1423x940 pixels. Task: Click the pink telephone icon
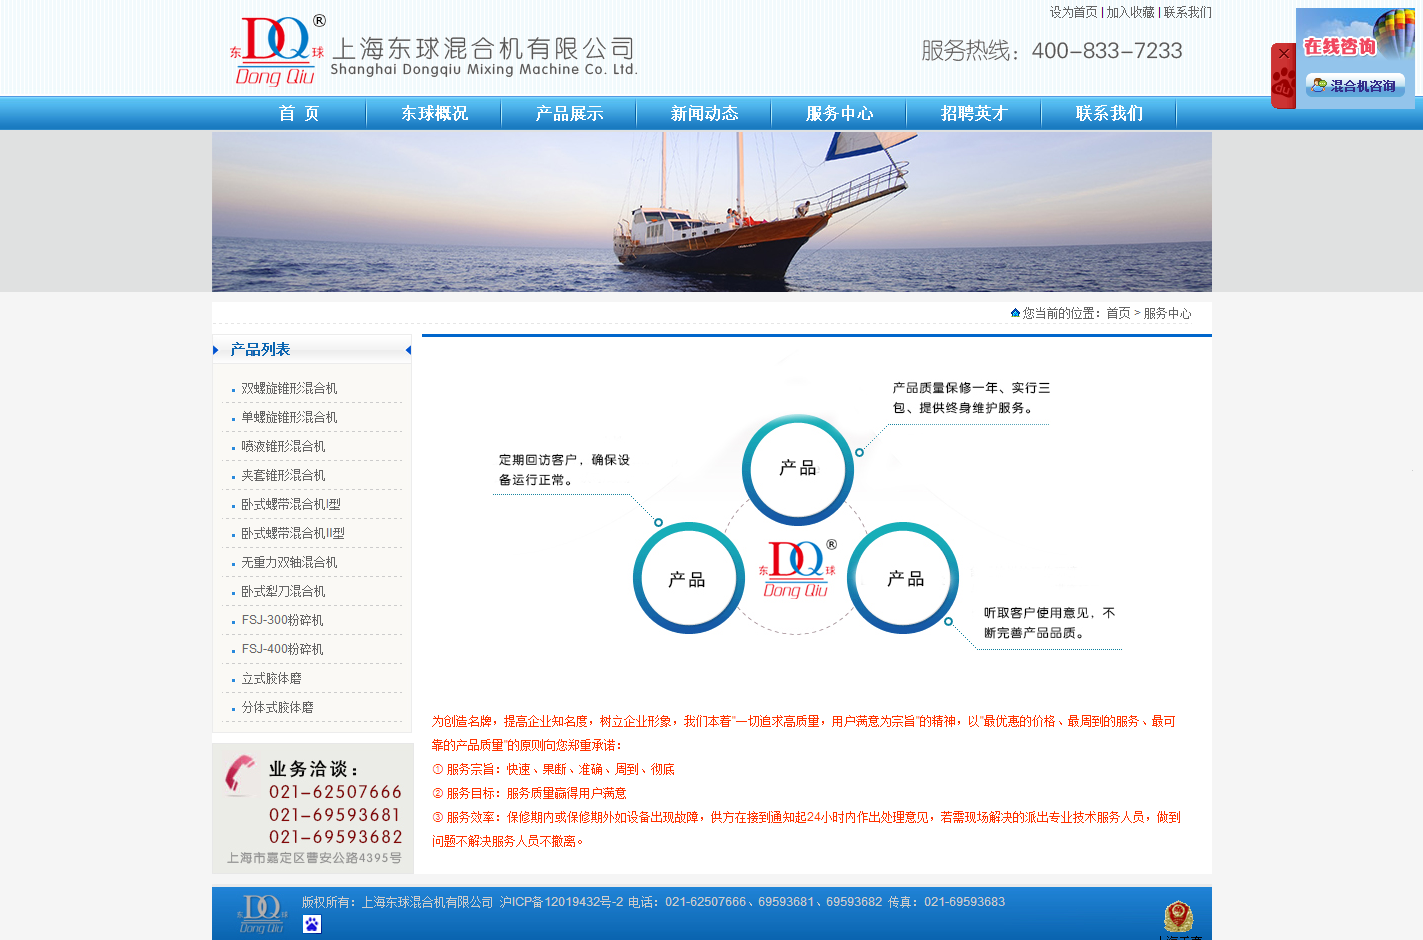click(x=239, y=775)
